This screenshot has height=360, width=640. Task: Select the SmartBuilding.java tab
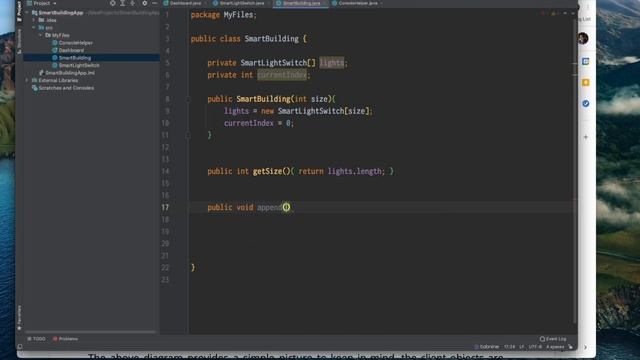[x=300, y=3]
